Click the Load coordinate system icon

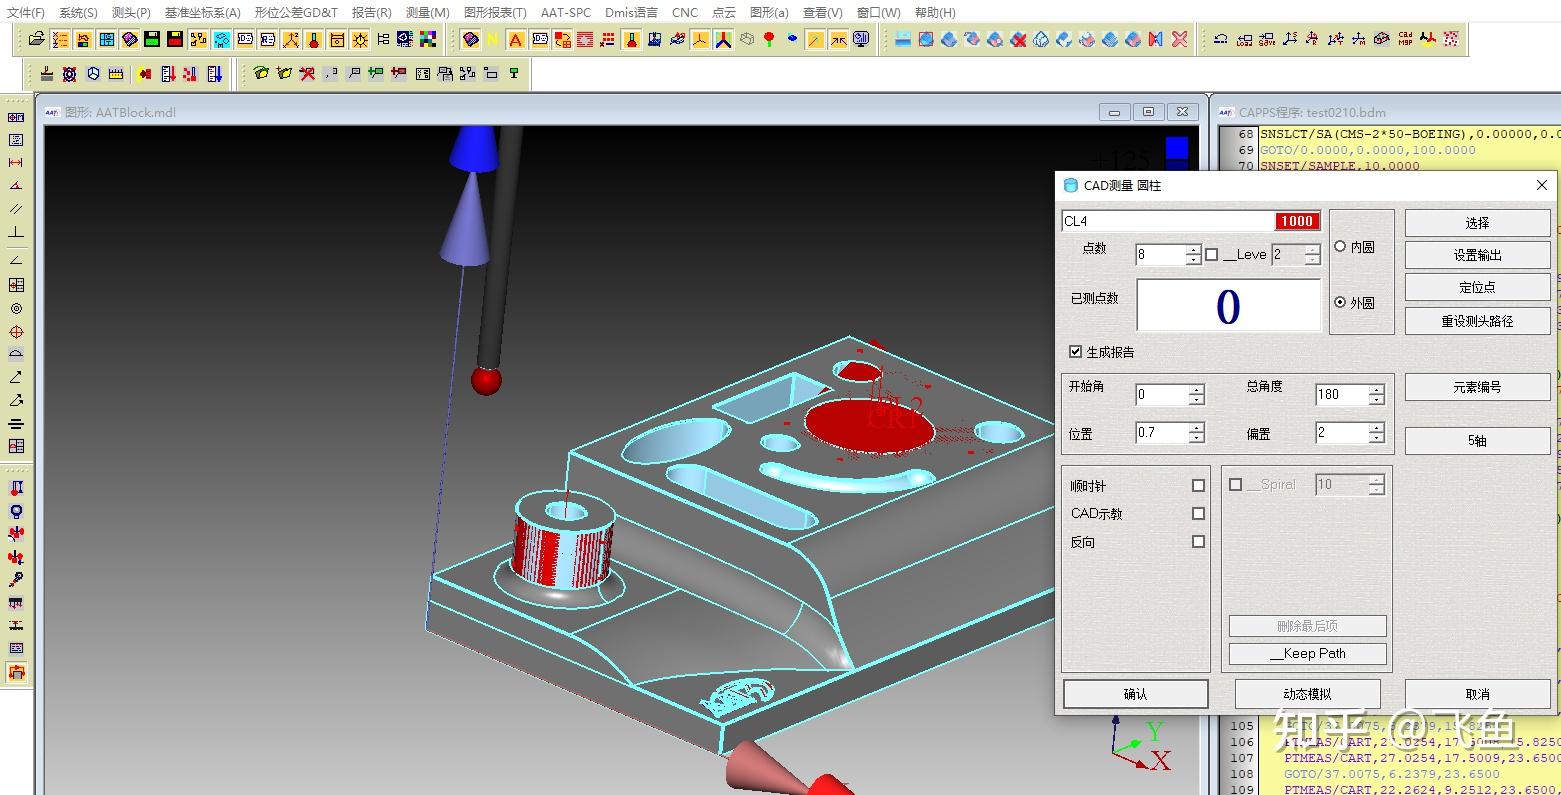pyautogui.click(x=1244, y=39)
